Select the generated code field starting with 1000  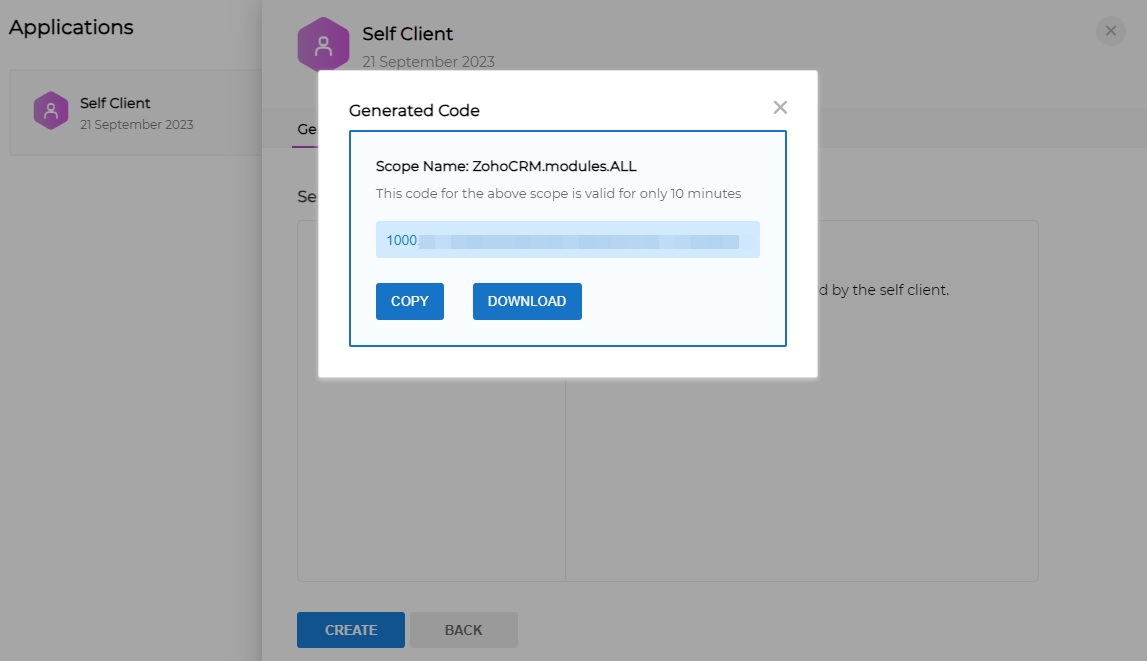point(568,240)
